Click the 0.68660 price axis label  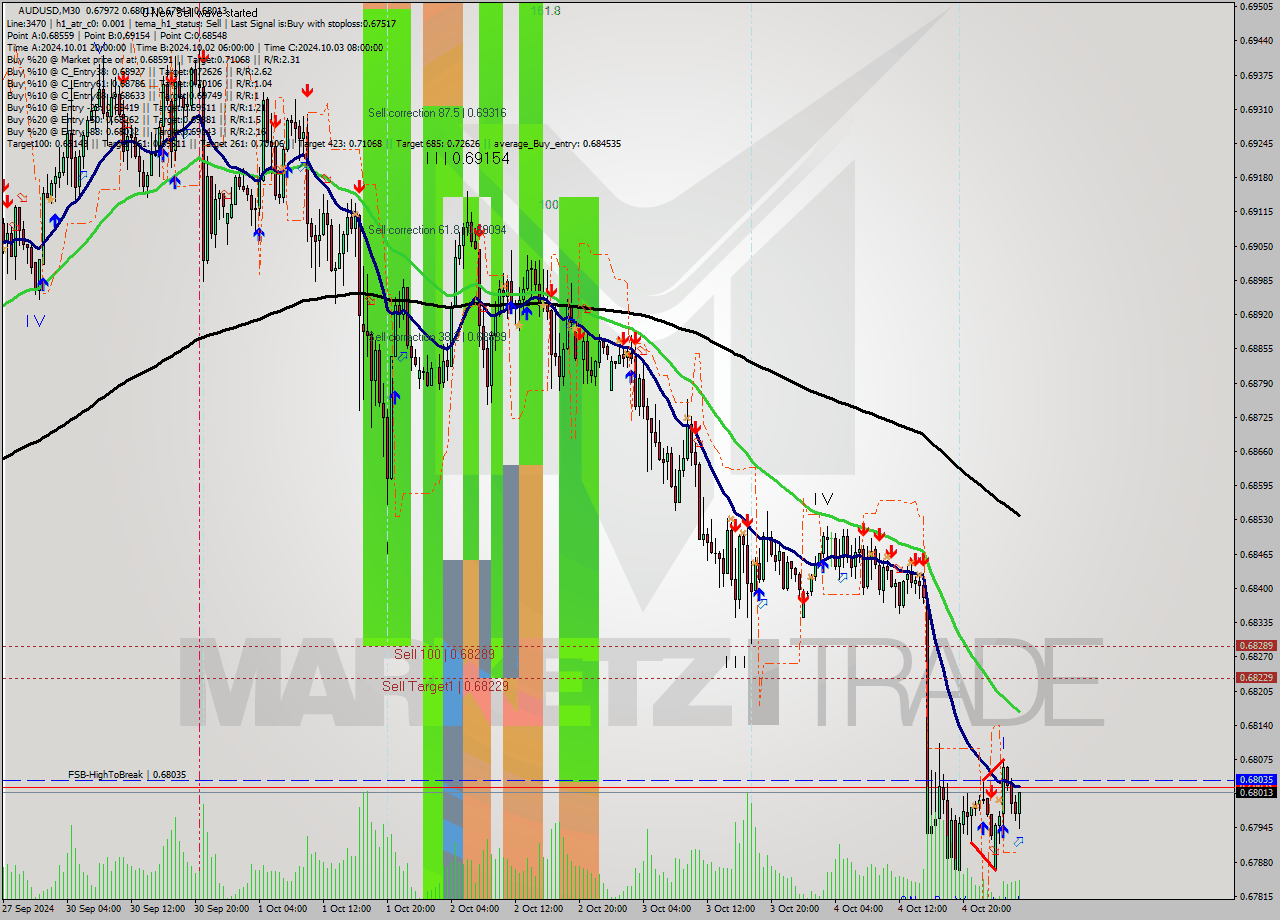pos(1256,451)
